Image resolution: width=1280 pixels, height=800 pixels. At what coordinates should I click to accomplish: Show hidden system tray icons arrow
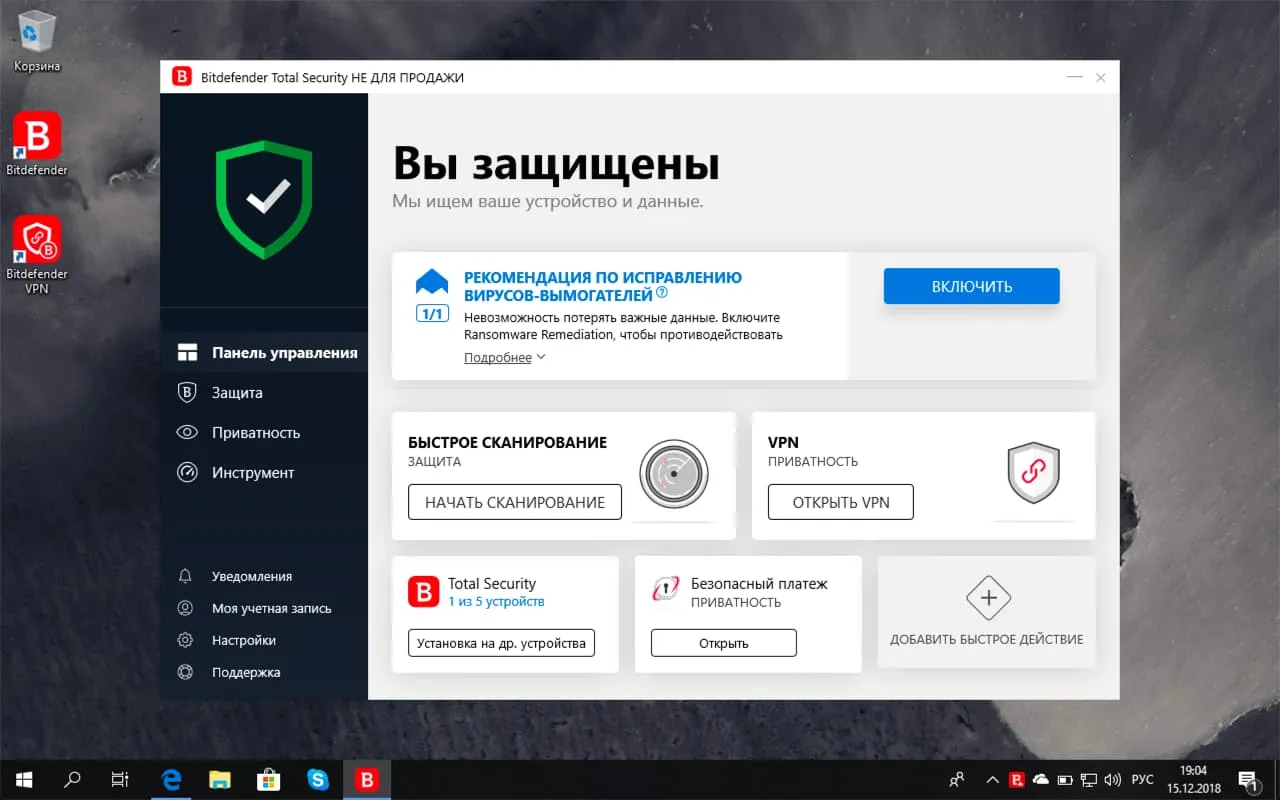coord(992,779)
